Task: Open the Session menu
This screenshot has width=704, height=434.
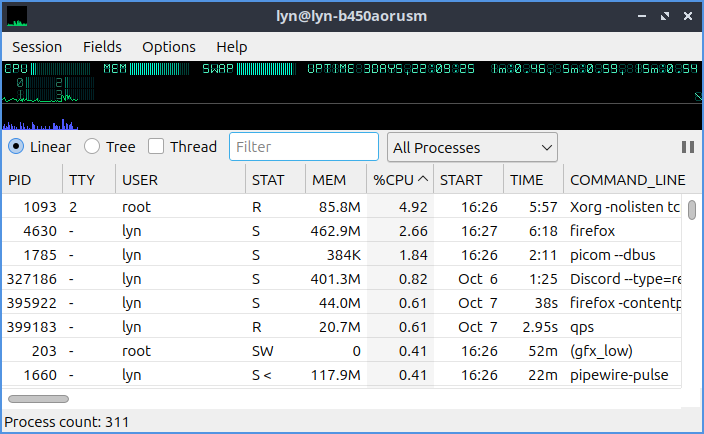Action: pos(37,47)
